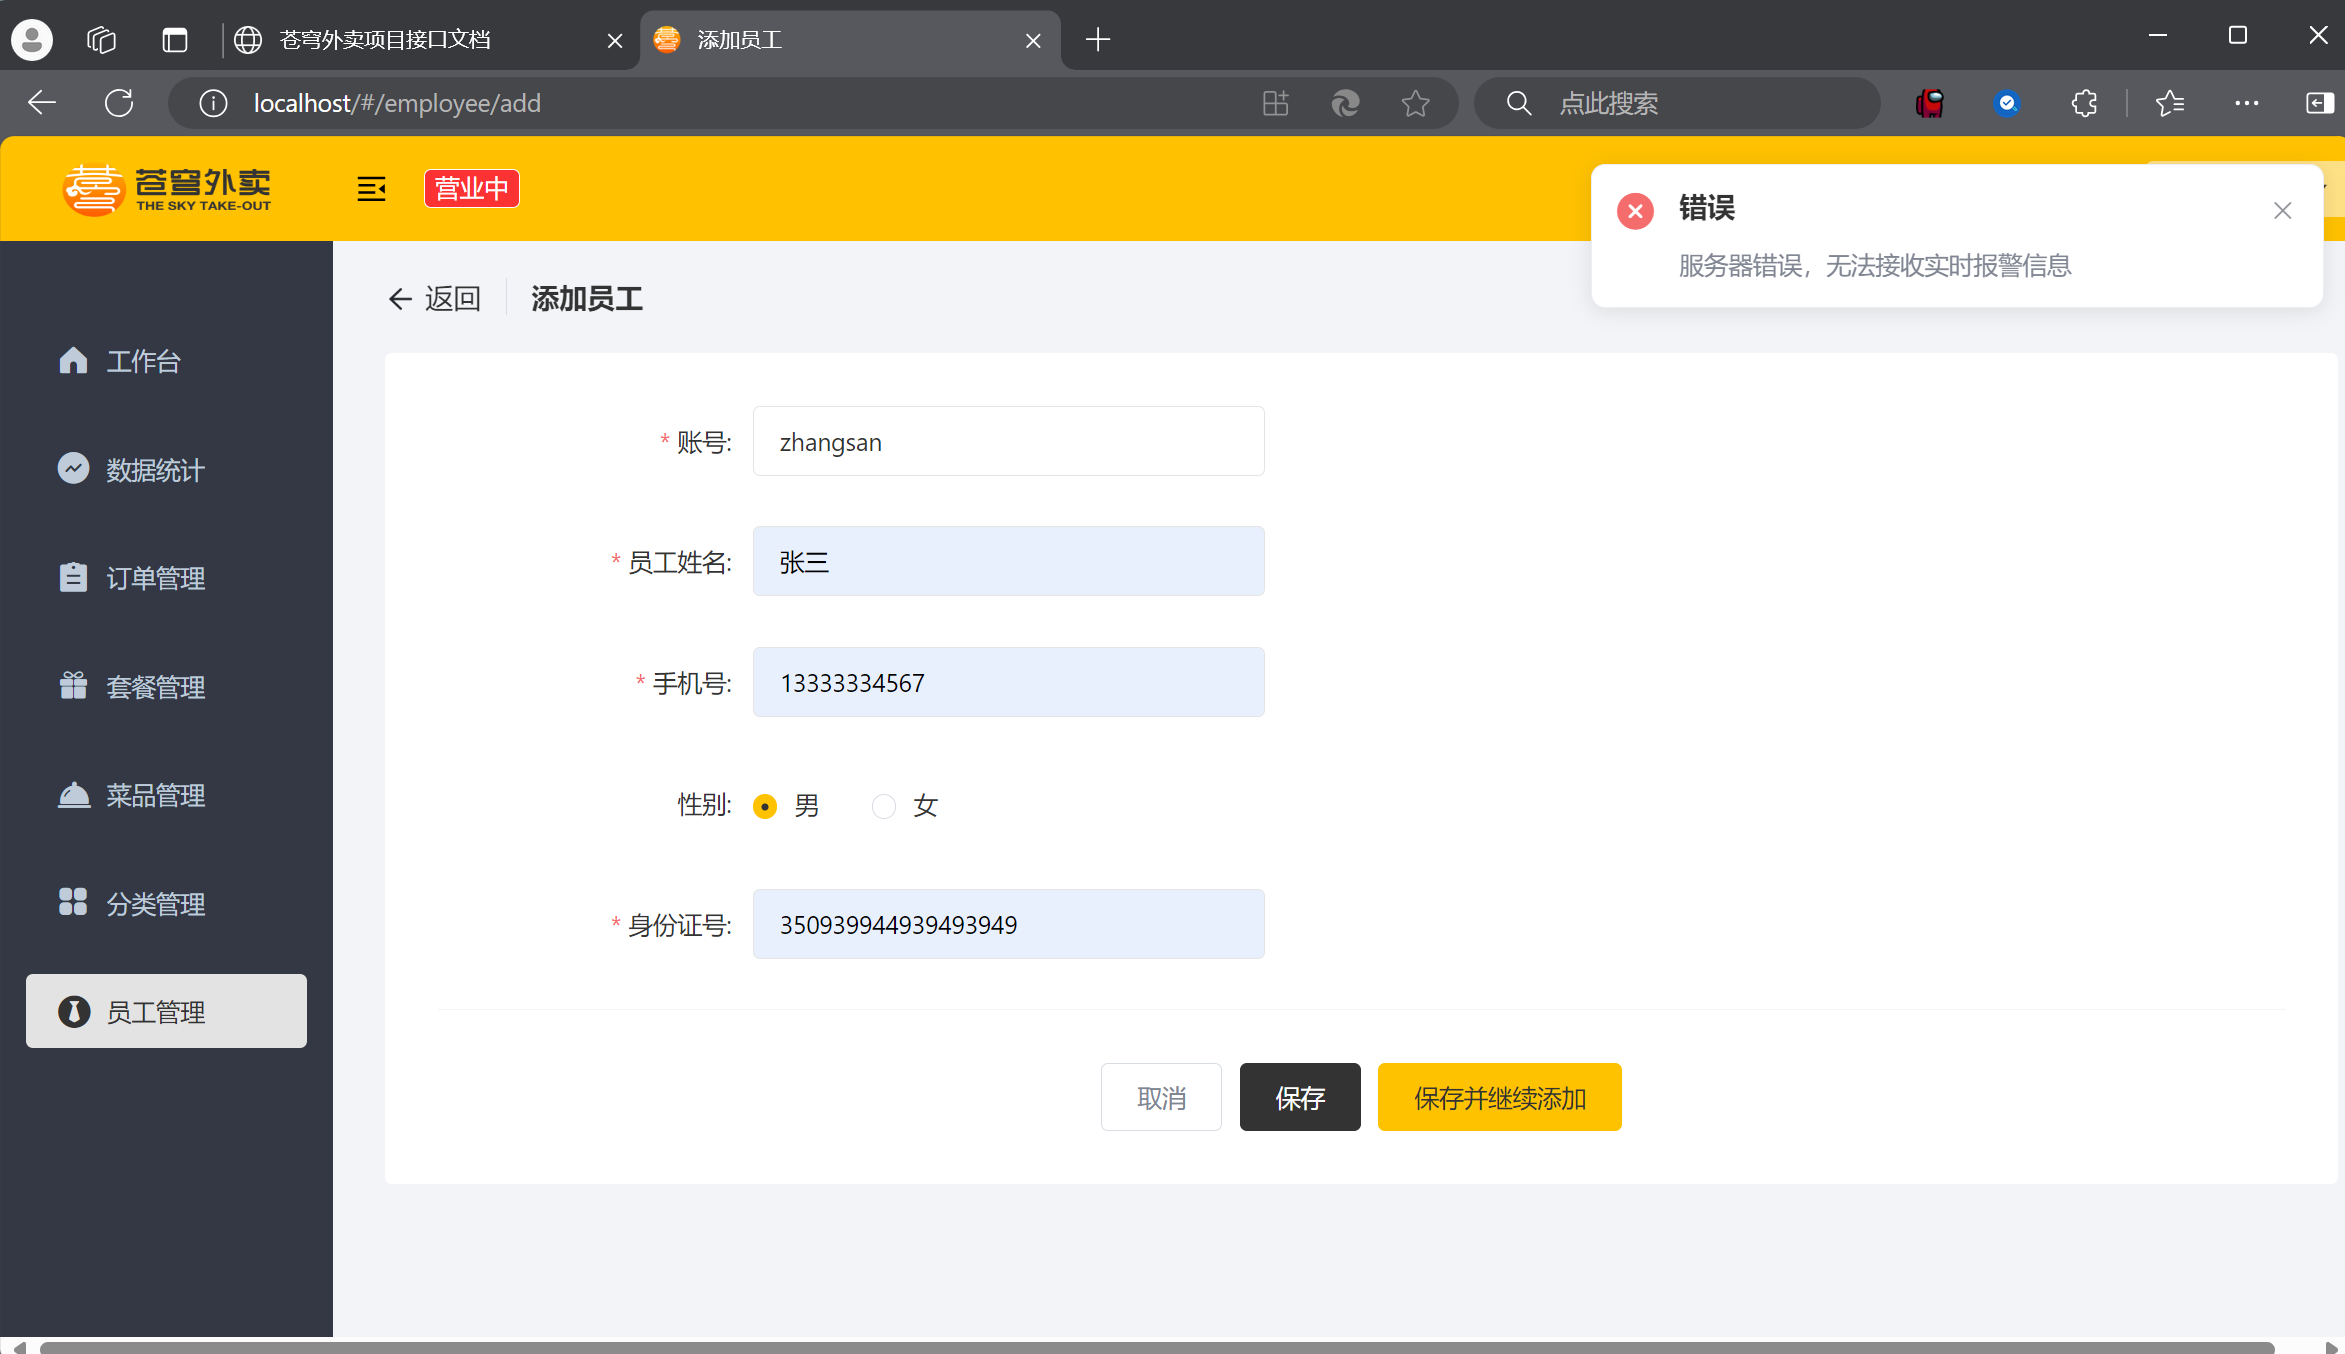
Task: Open the browser extensions puzzle icon
Action: click(x=2084, y=103)
